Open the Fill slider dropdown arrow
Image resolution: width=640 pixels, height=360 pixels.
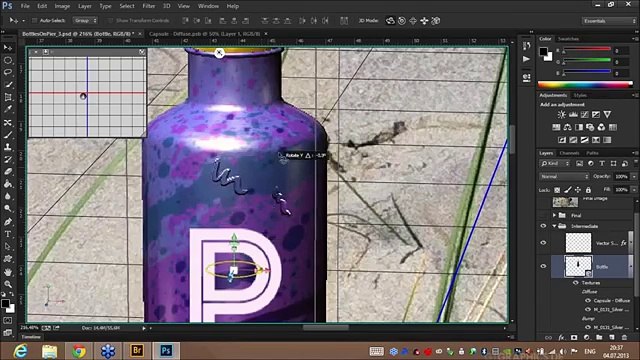[634, 190]
